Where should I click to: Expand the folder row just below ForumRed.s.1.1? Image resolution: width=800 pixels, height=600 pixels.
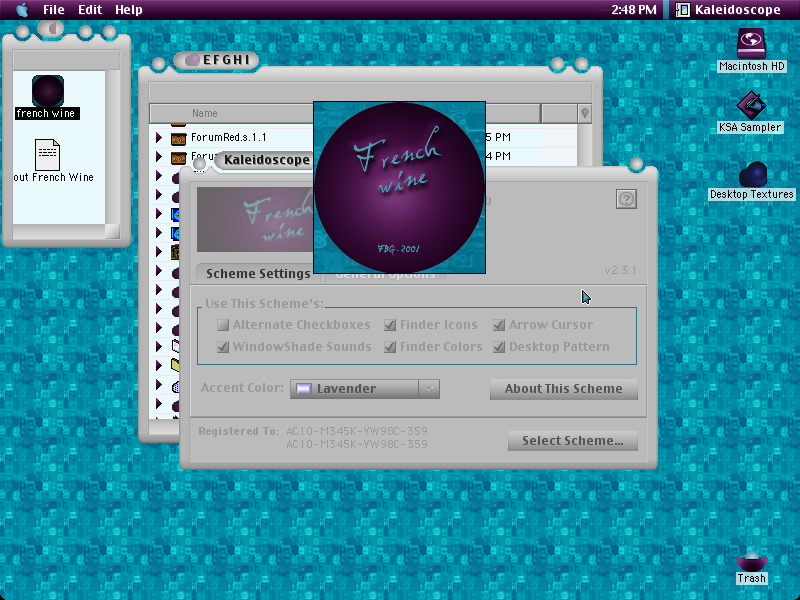(159, 157)
